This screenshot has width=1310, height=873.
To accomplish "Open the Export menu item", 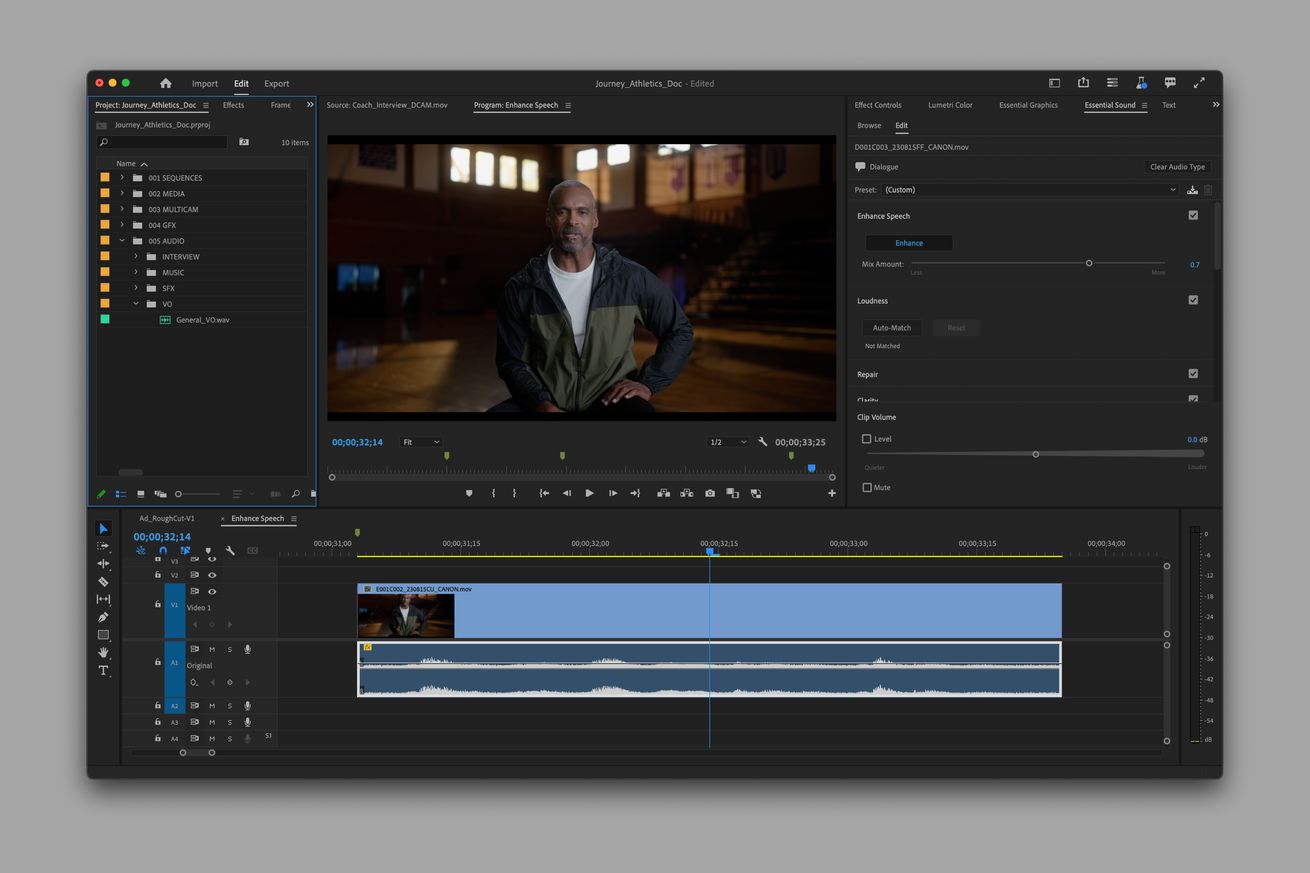I will (276, 84).
